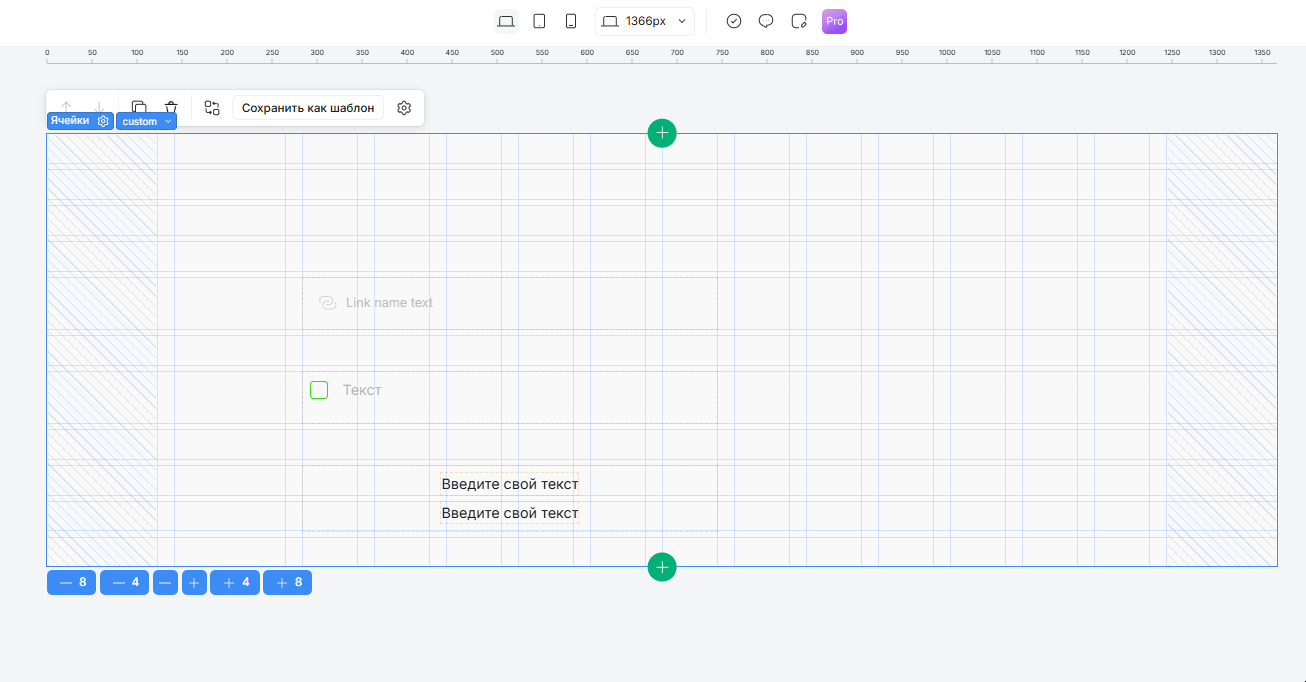Tick the Текст checkbox
The width and height of the screenshot is (1306, 682).
coord(319,390)
